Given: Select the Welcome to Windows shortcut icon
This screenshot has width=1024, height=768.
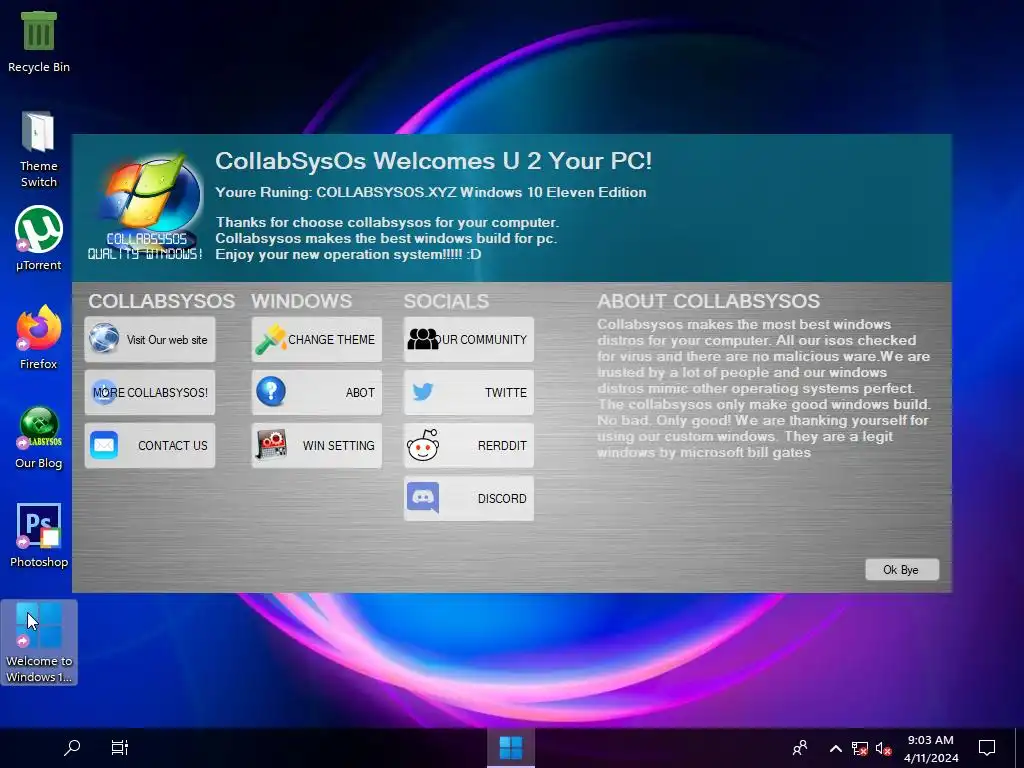Looking at the screenshot, I should point(39,642).
